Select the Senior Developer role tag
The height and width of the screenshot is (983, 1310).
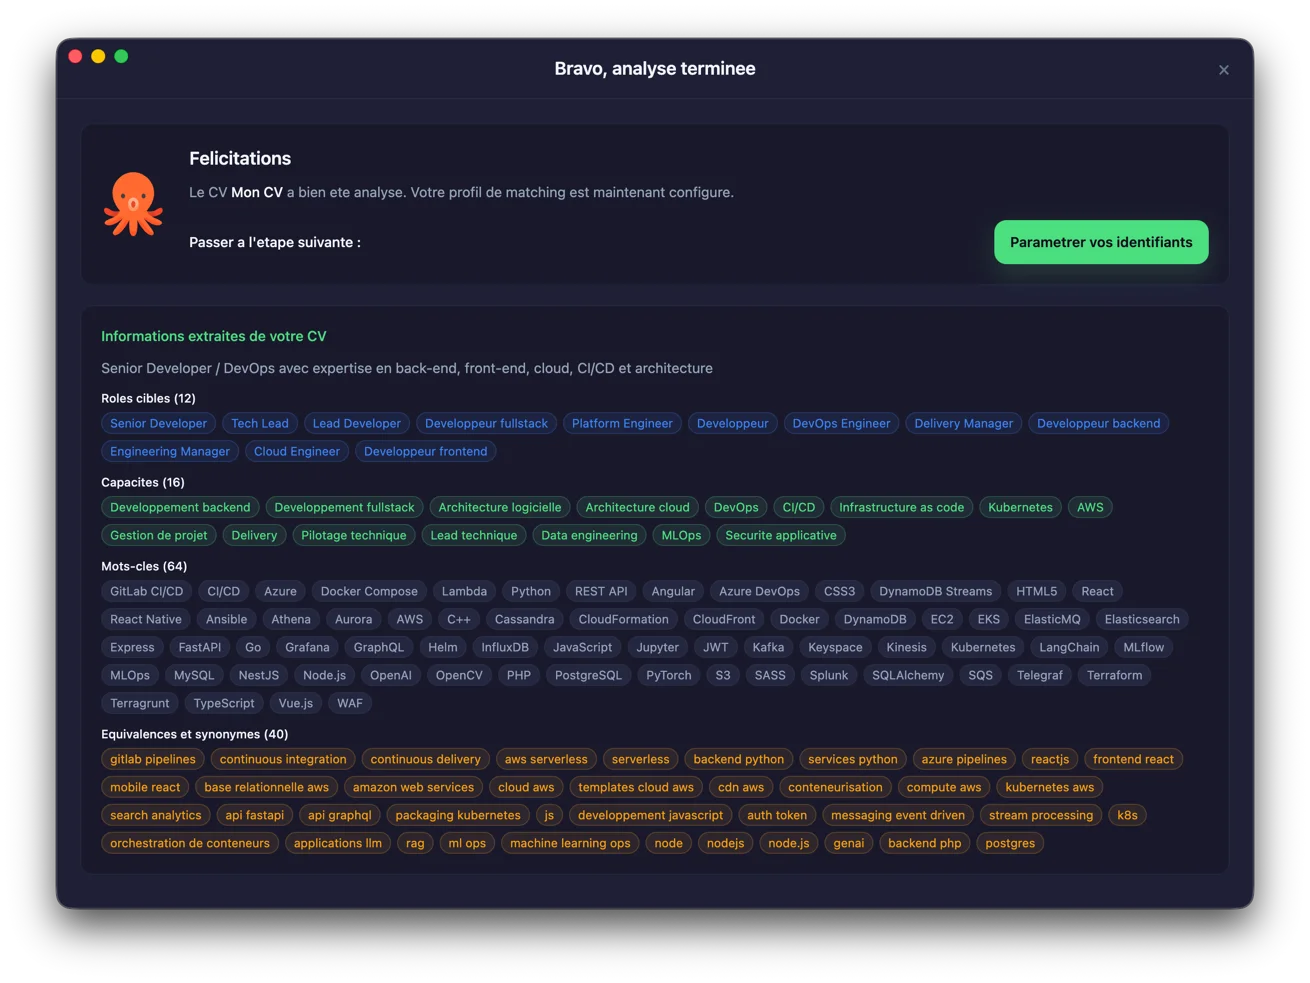(x=158, y=423)
